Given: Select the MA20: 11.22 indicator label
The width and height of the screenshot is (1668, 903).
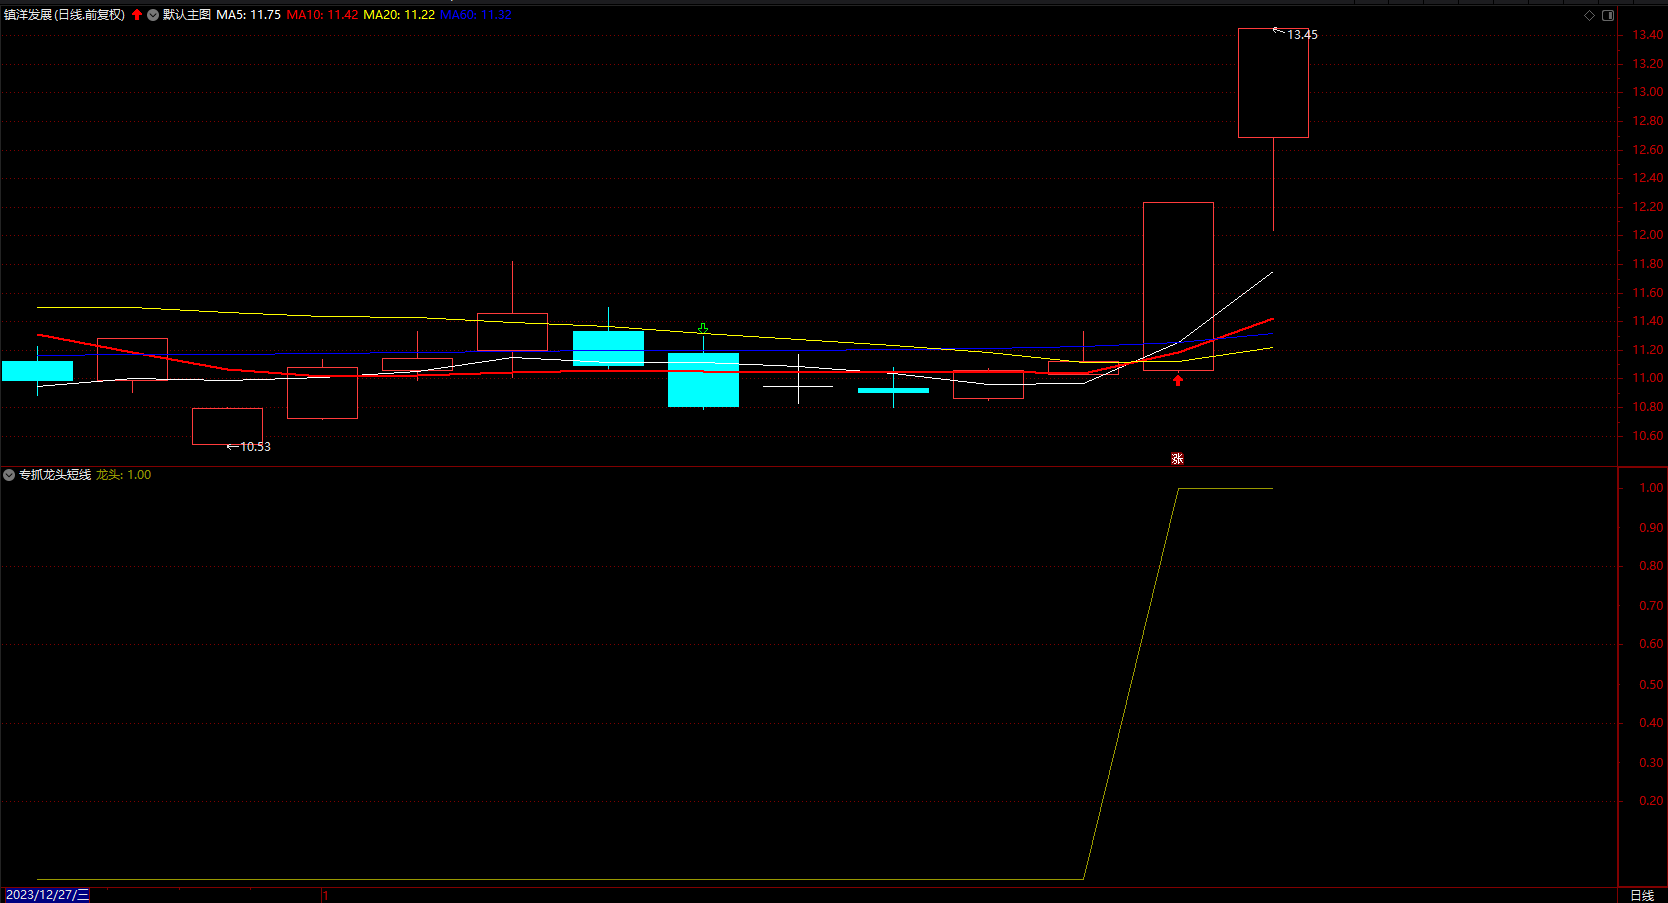Looking at the screenshot, I should 399,15.
